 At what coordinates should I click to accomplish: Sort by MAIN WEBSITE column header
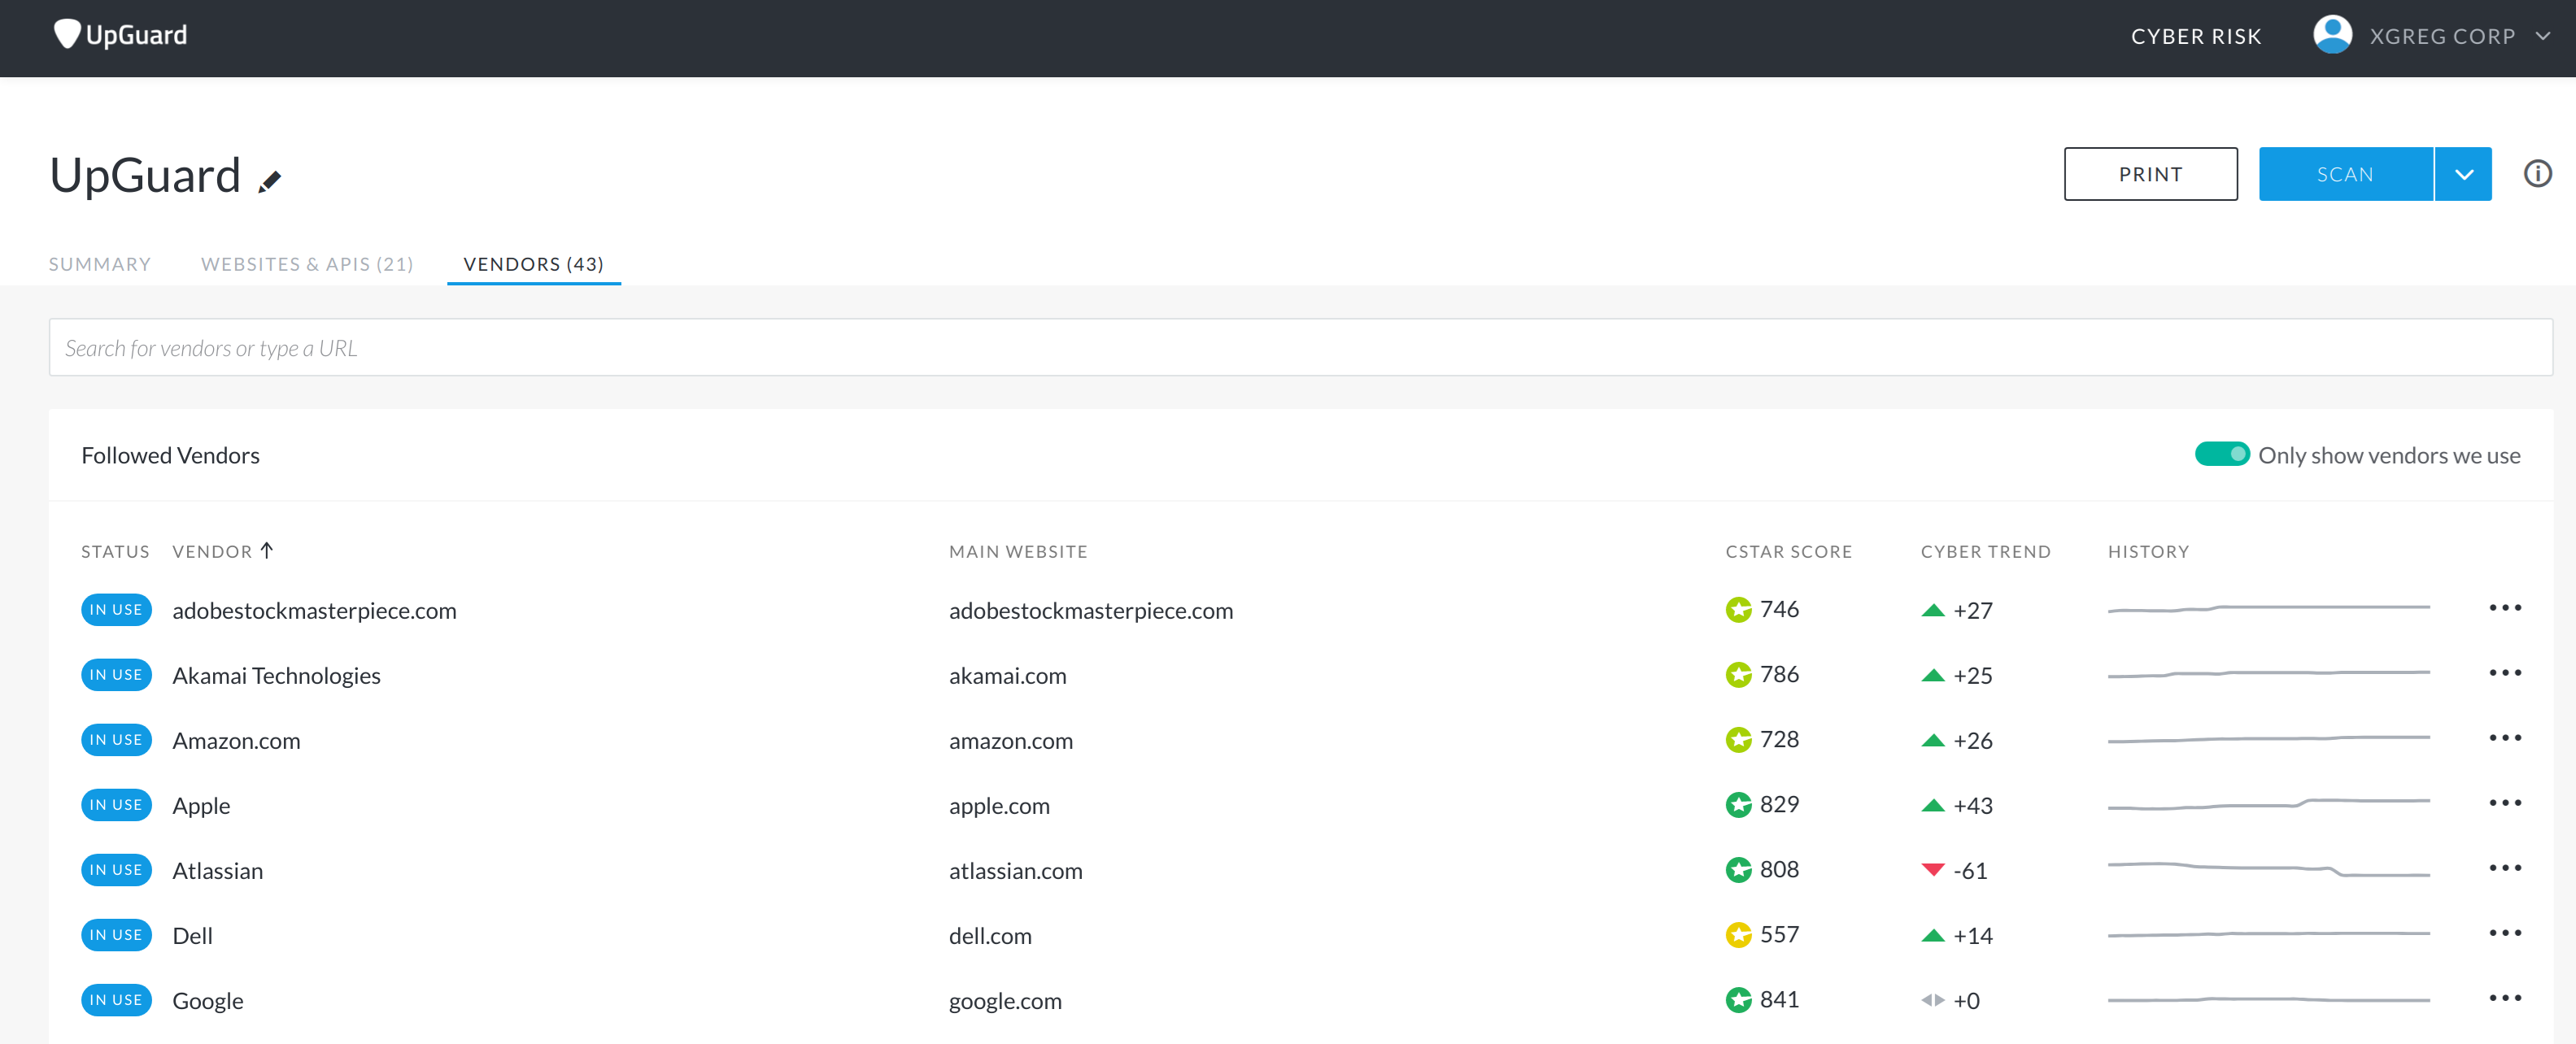pyautogui.click(x=1018, y=552)
